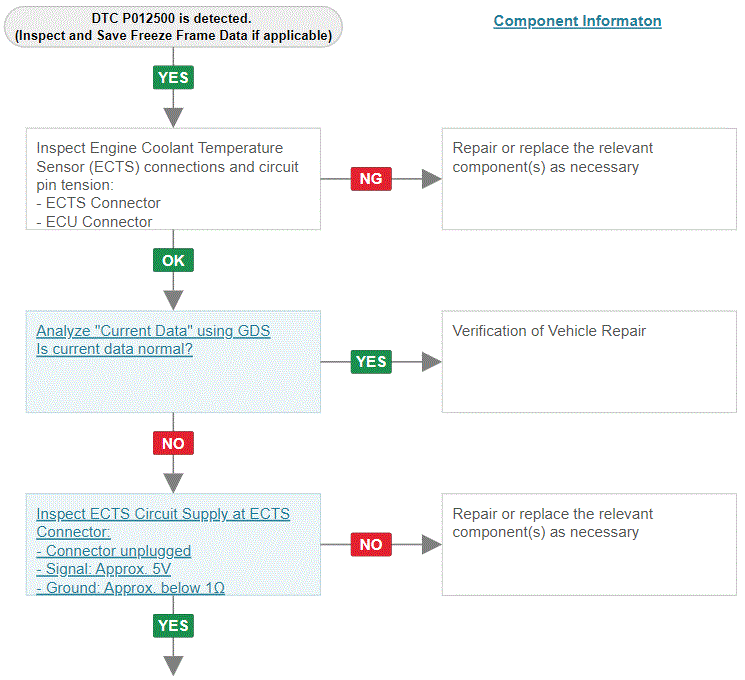Click the red NO badge below current data box
This screenshot has height=680, width=745.
[x=173, y=443]
